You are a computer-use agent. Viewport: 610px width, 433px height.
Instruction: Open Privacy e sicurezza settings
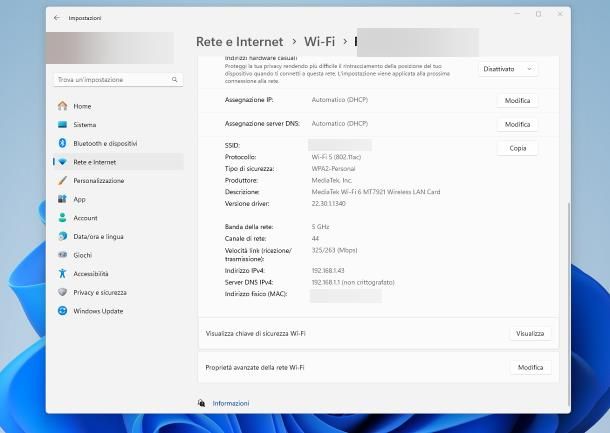pos(118,292)
